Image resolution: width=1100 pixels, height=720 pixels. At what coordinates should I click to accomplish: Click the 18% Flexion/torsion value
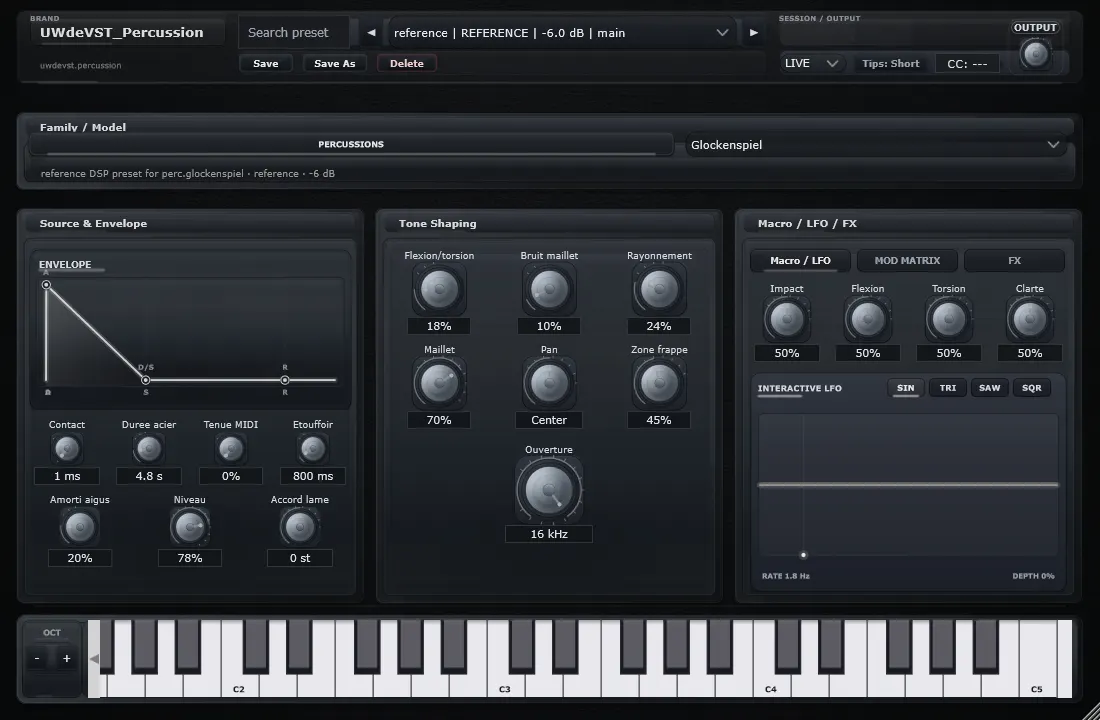pos(439,326)
